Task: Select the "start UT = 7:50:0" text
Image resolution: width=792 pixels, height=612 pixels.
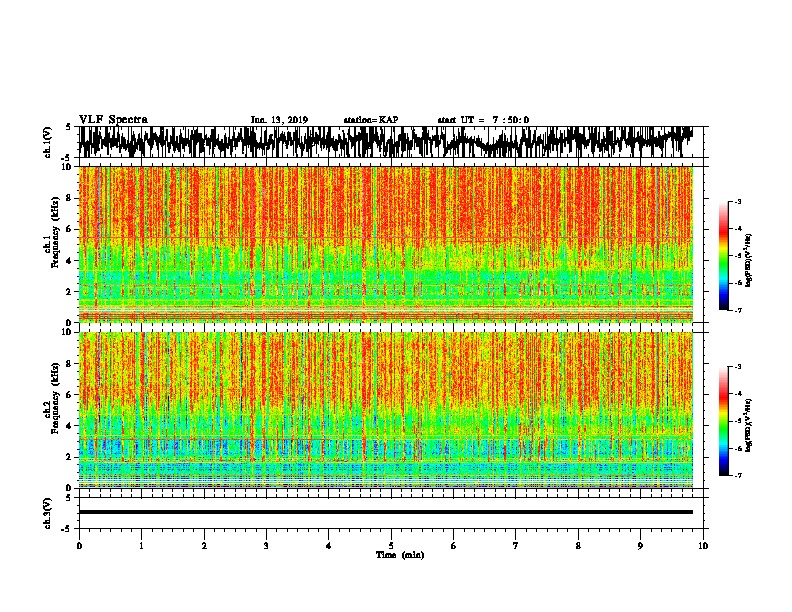Action: [x=483, y=120]
